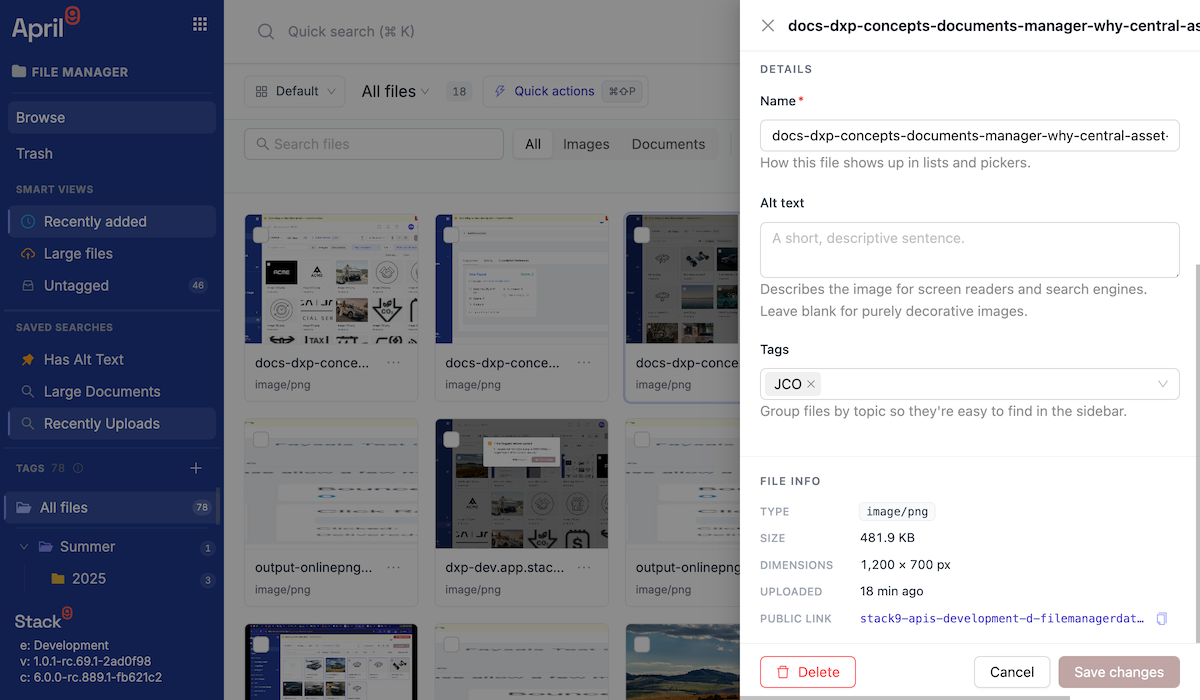Click the Alt text textarea
Image resolution: width=1200 pixels, height=700 pixels.
point(970,250)
